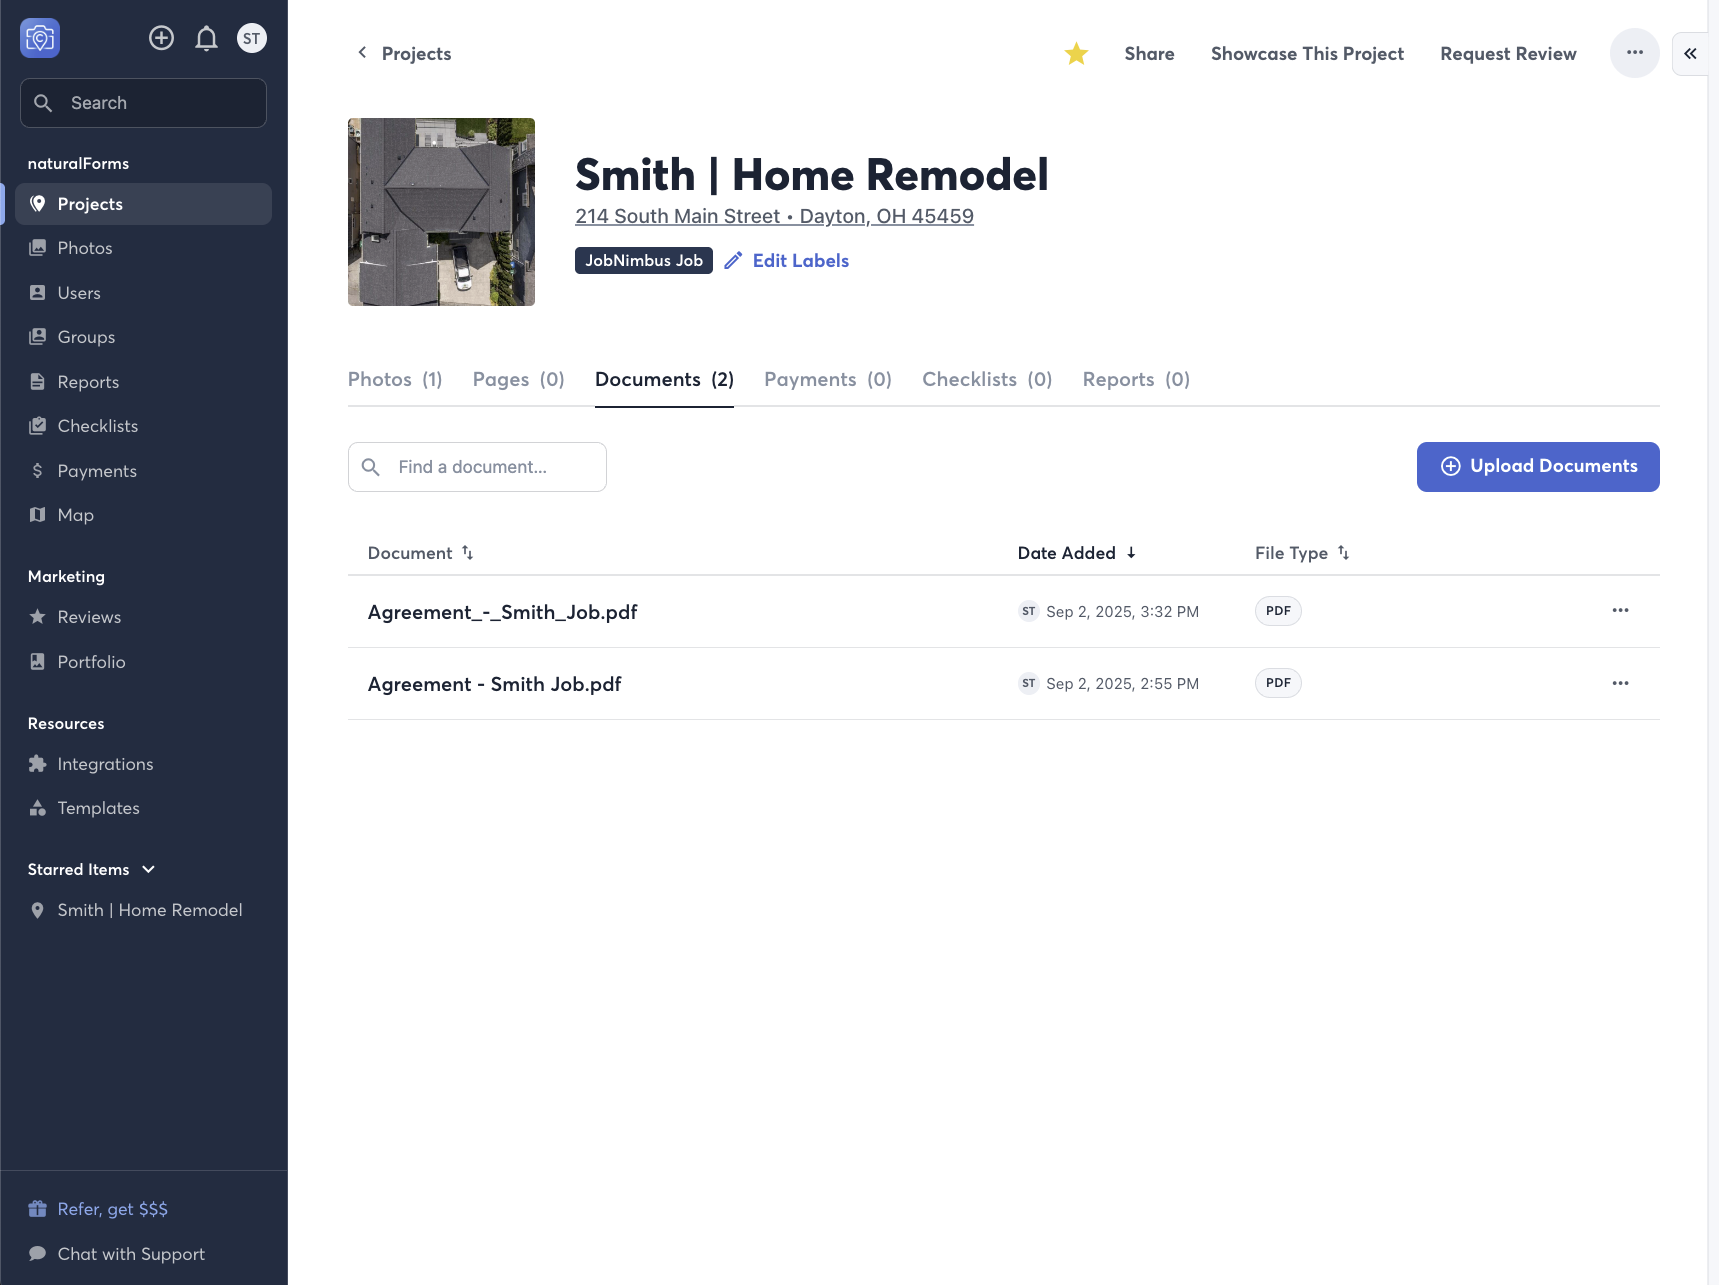Sort by Date Added column
1719x1285 pixels.
click(x=1077, y=553)
